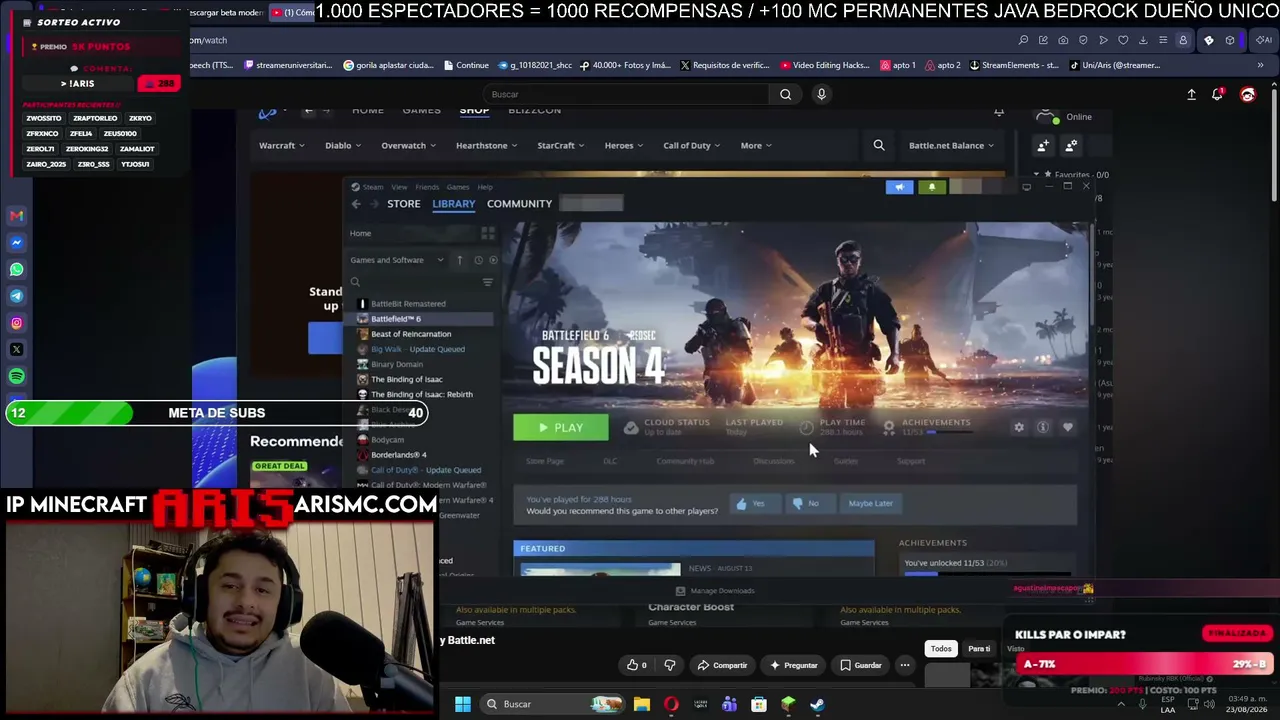Viewport: 1280px width, 720px height.
Task: Switch Steam library to collections grid view
Action: pos(488,233)
